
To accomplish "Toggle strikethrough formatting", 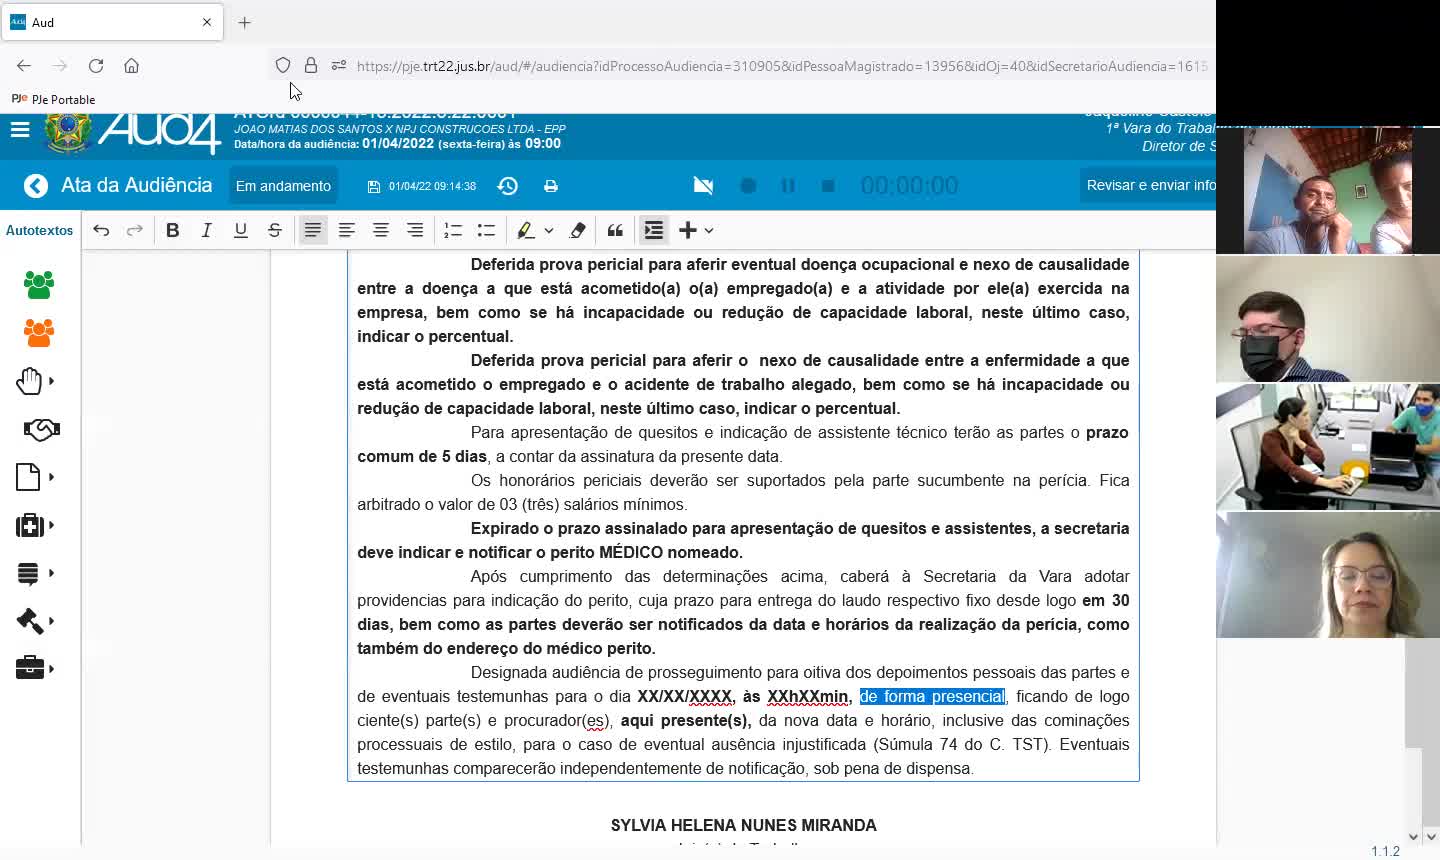I will [275, 230].
